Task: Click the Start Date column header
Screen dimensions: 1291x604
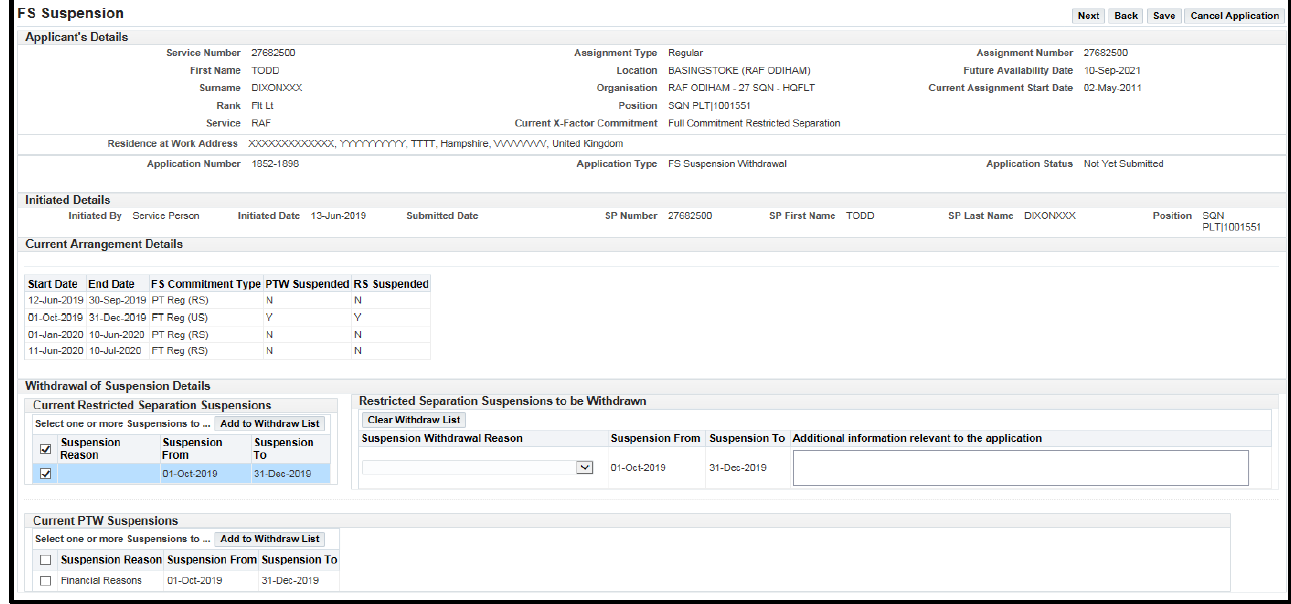Action: pyautogui.click(x=53, y=284)
